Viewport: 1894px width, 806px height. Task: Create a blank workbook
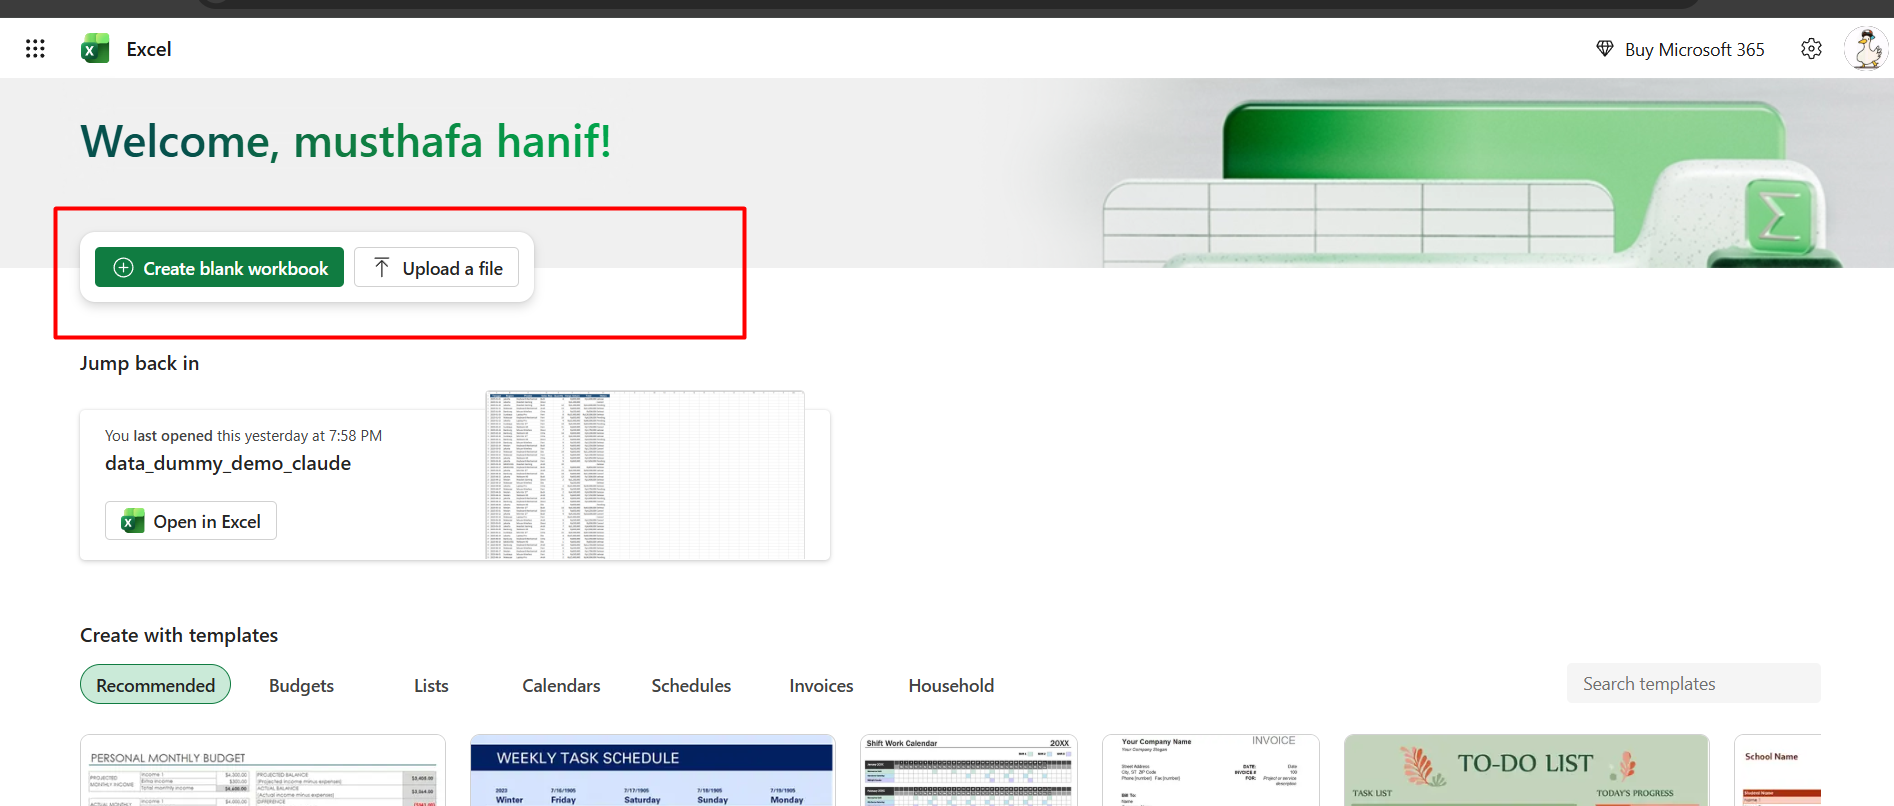[x=219, y=267]
